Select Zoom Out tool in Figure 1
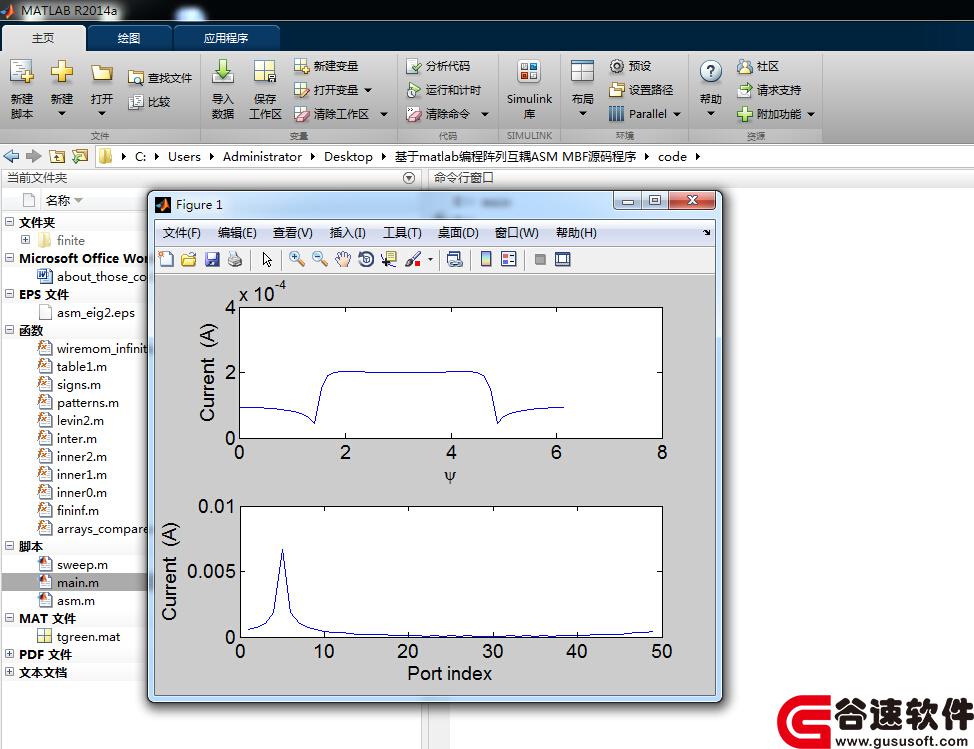 320,259
